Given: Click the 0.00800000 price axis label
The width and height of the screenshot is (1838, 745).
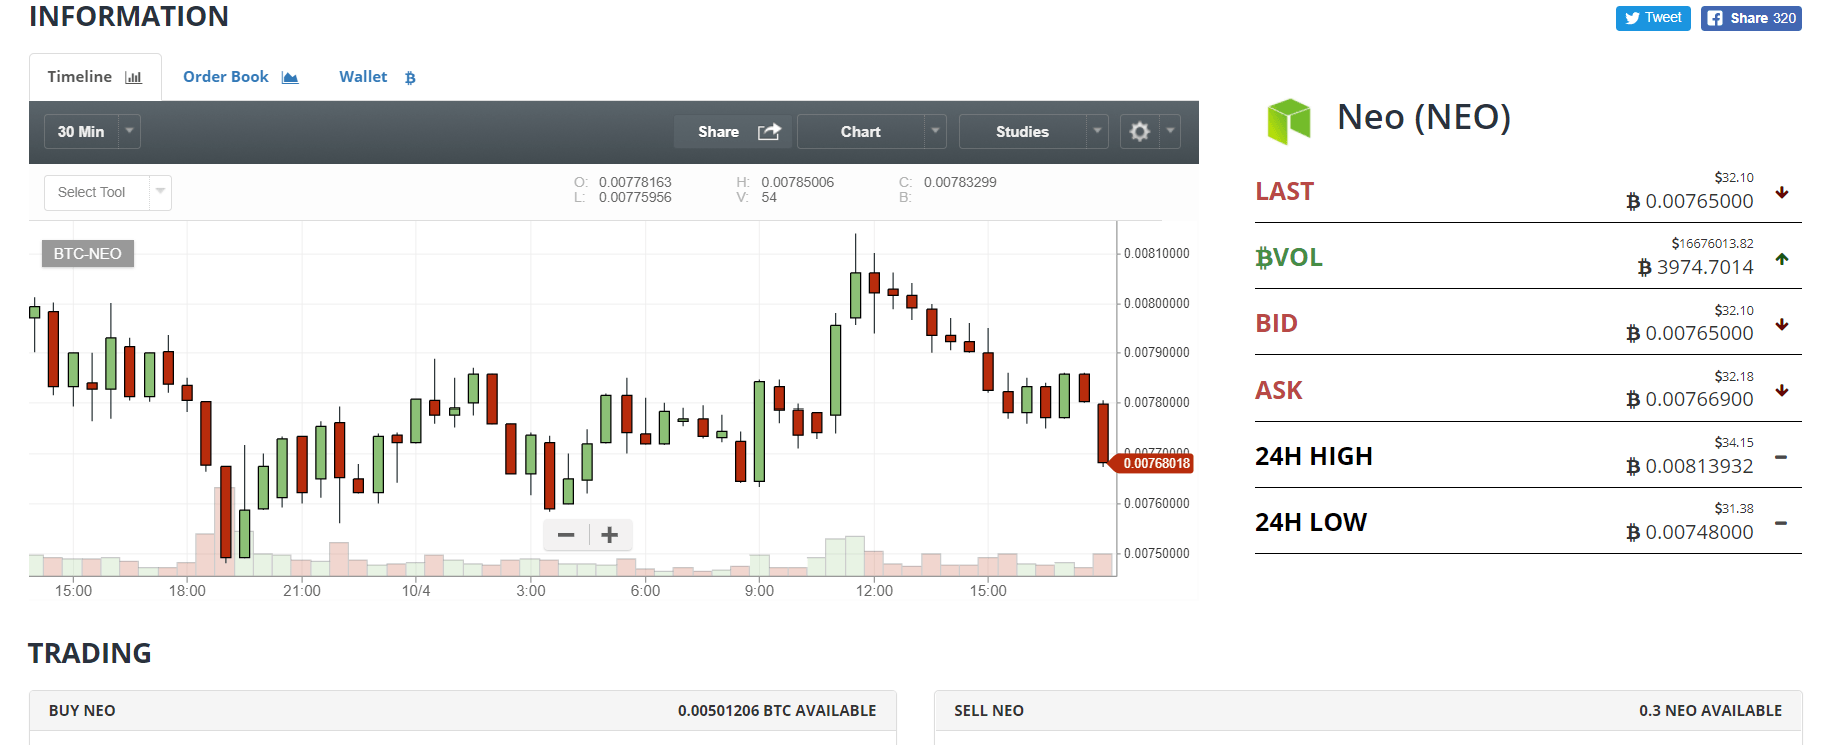Looking at the screenshot, I should (x=1157, y=303).
